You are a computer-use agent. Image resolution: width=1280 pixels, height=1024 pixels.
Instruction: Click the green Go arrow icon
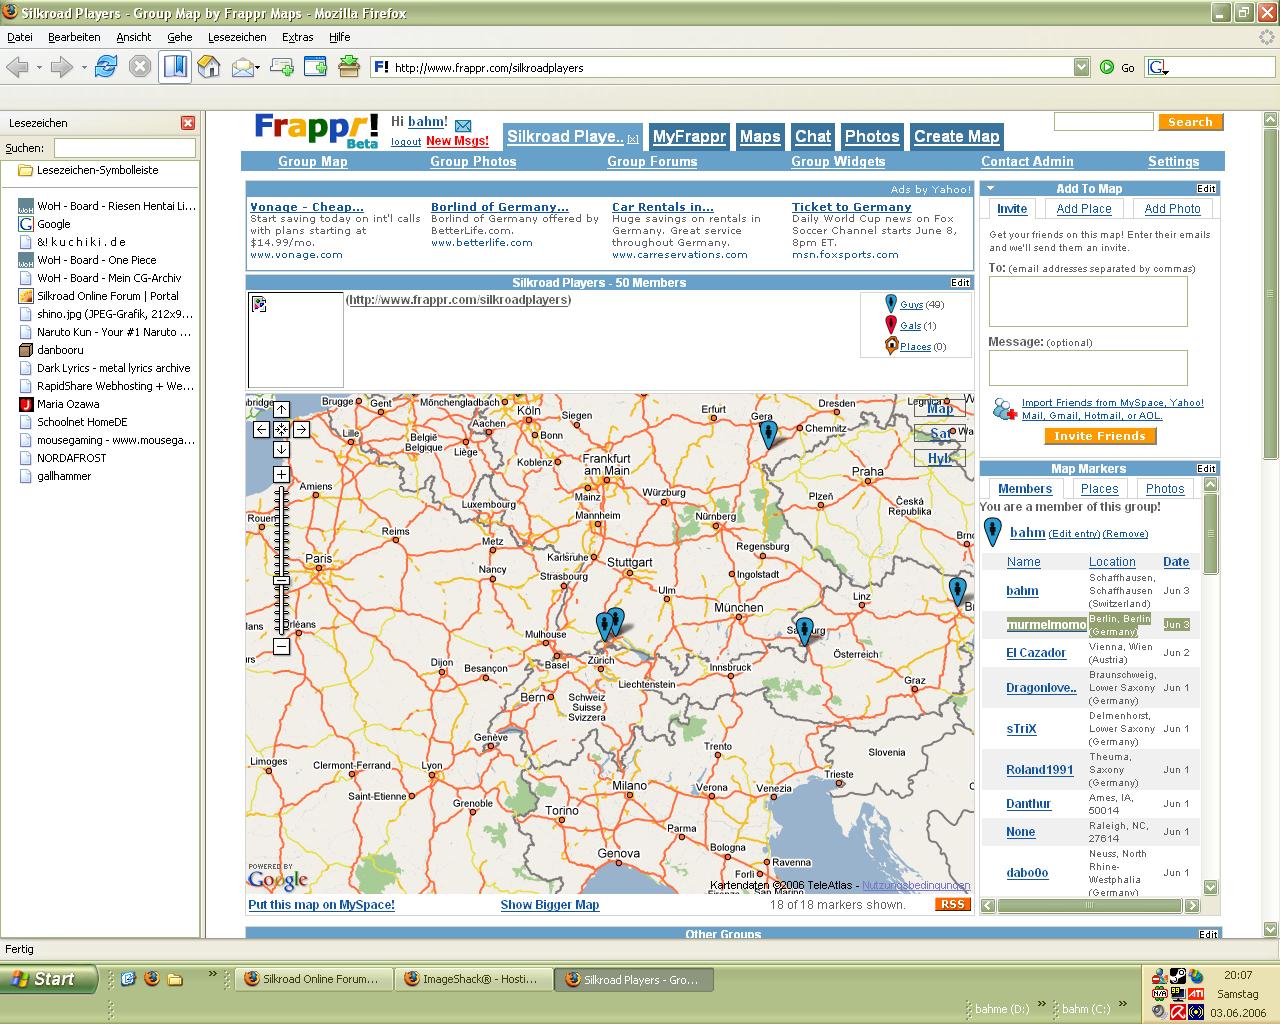click(1107, 67)
